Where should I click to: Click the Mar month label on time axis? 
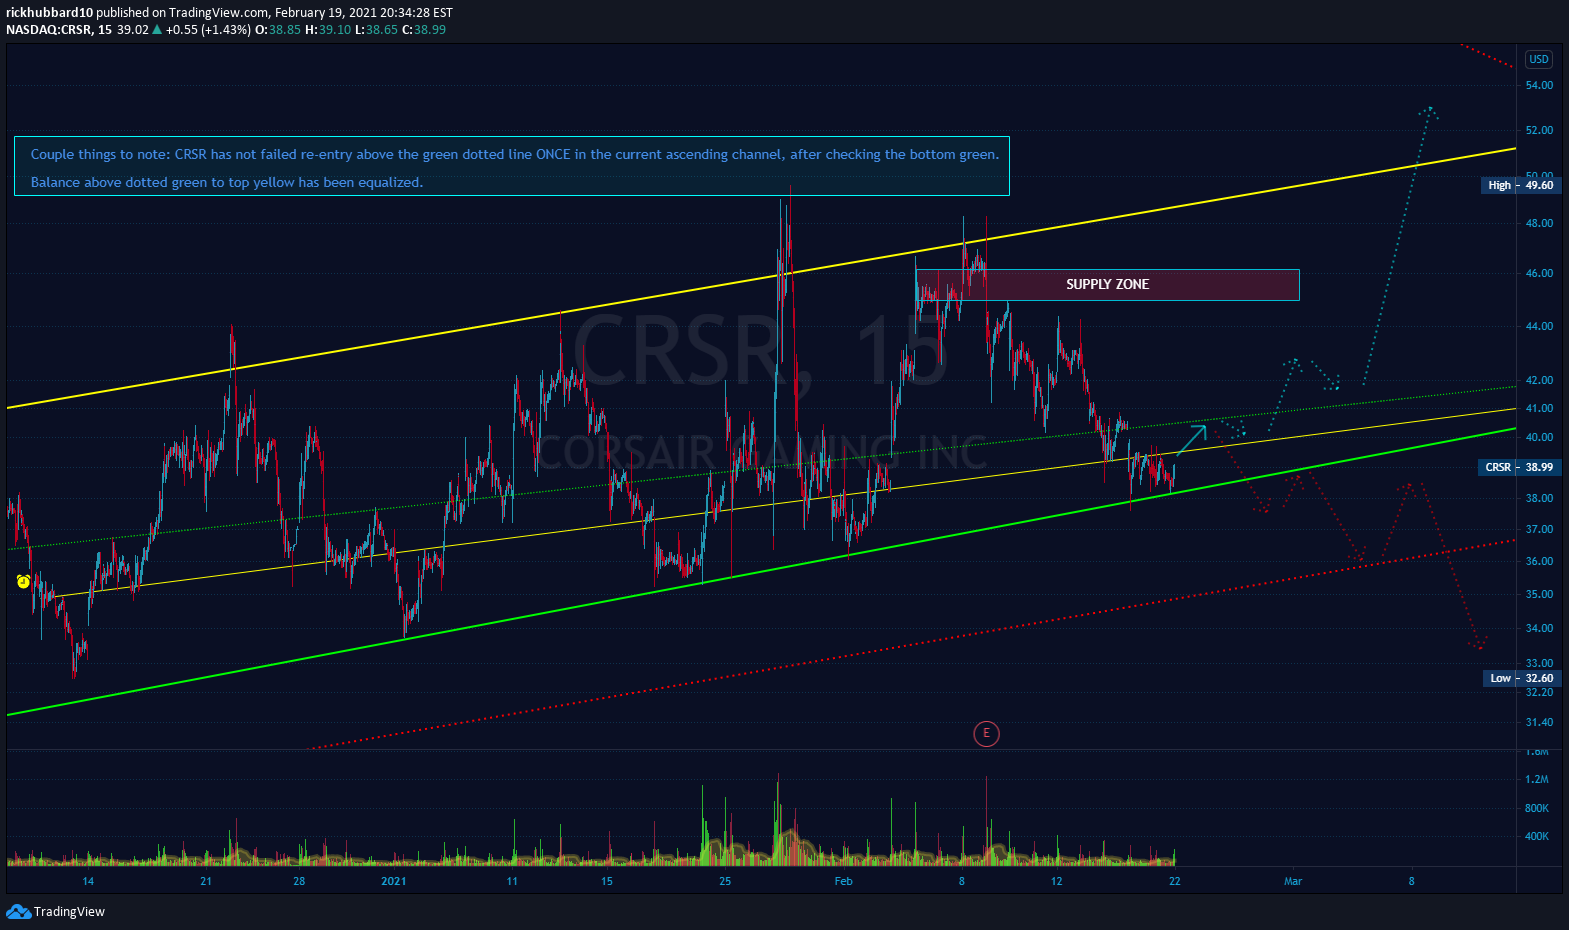click(x=1293, y=881)
